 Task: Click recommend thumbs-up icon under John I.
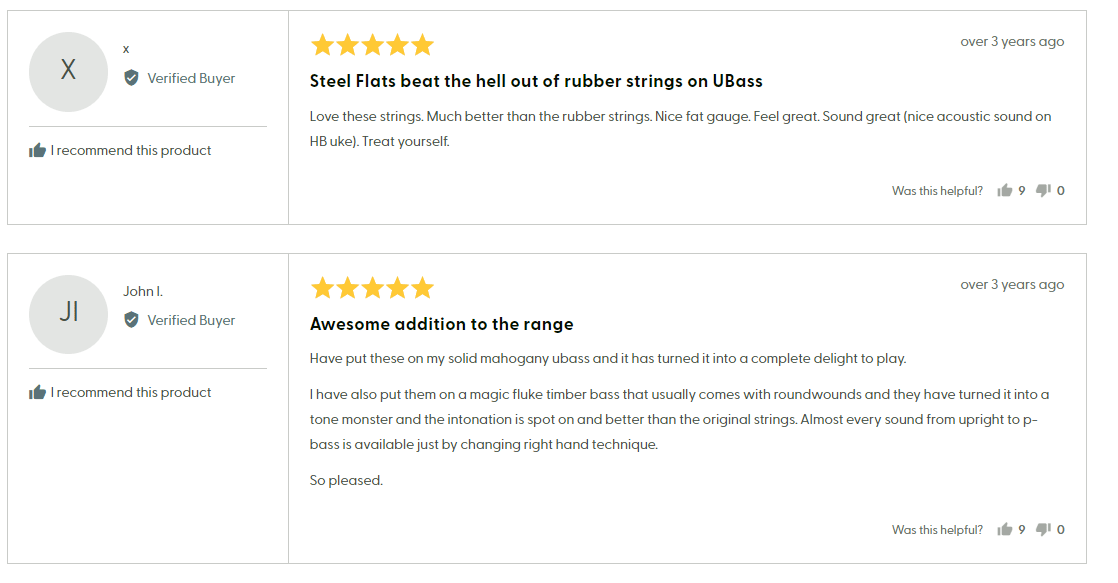point(38,392)
